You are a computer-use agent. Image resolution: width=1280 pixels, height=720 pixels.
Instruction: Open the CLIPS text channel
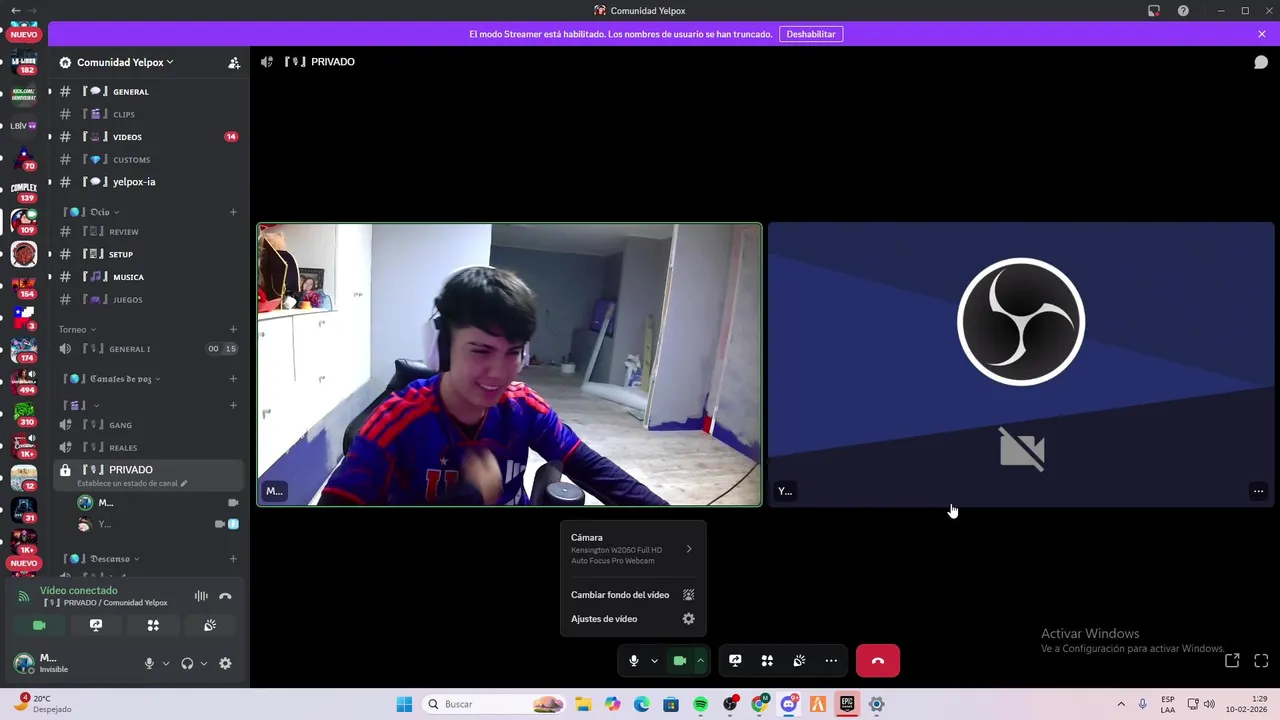click(148, 114)
